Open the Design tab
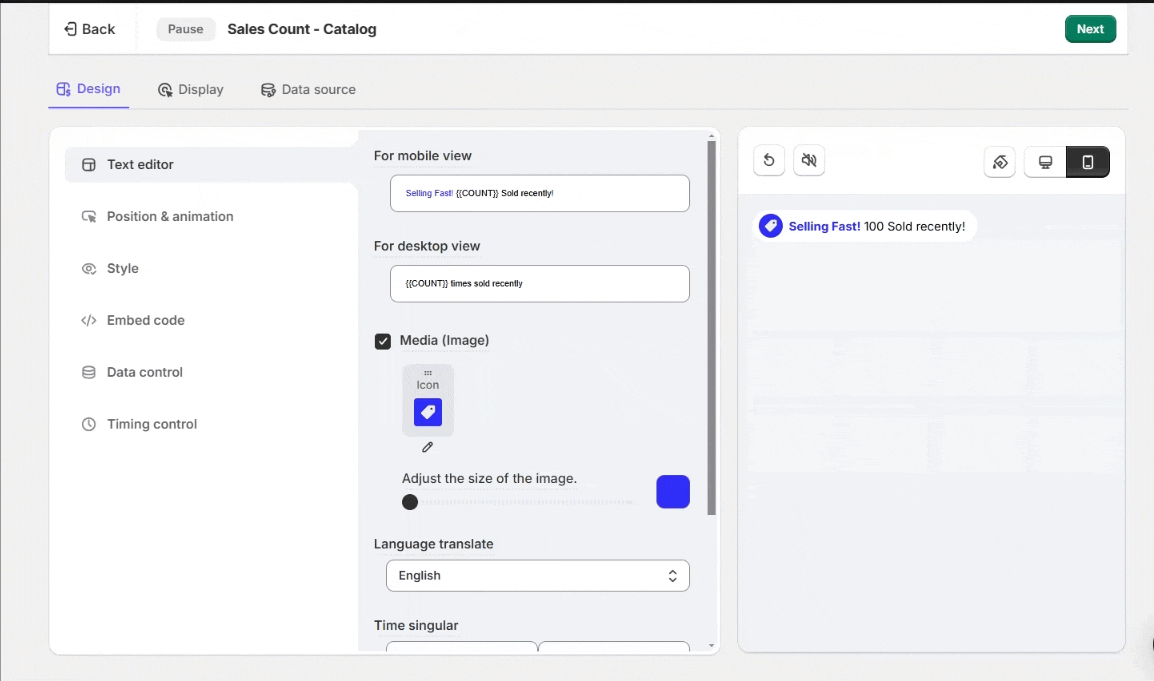 click(89, 89)
